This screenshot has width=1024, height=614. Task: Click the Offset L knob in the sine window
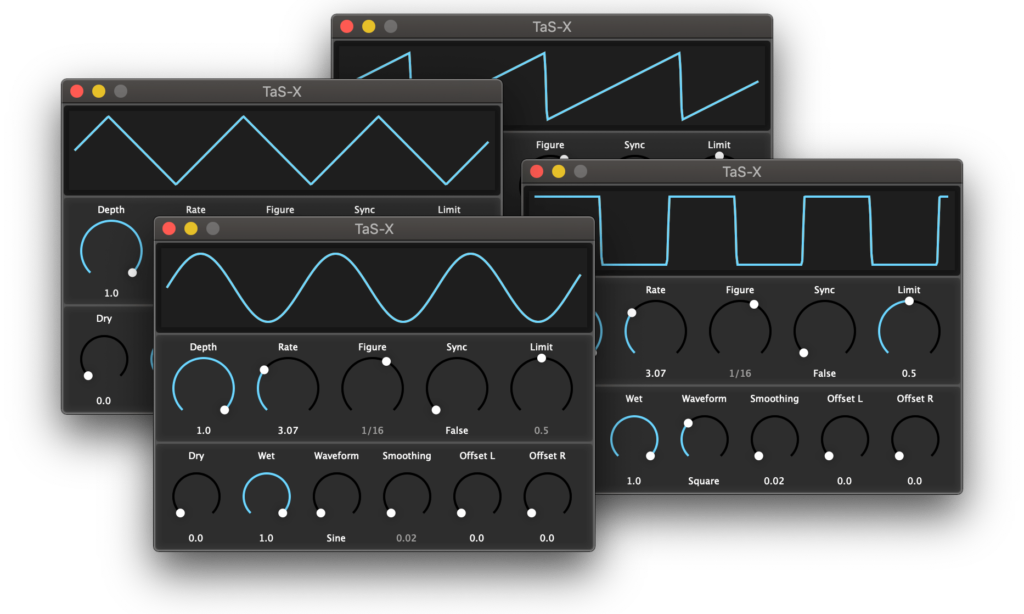(476, 495)
